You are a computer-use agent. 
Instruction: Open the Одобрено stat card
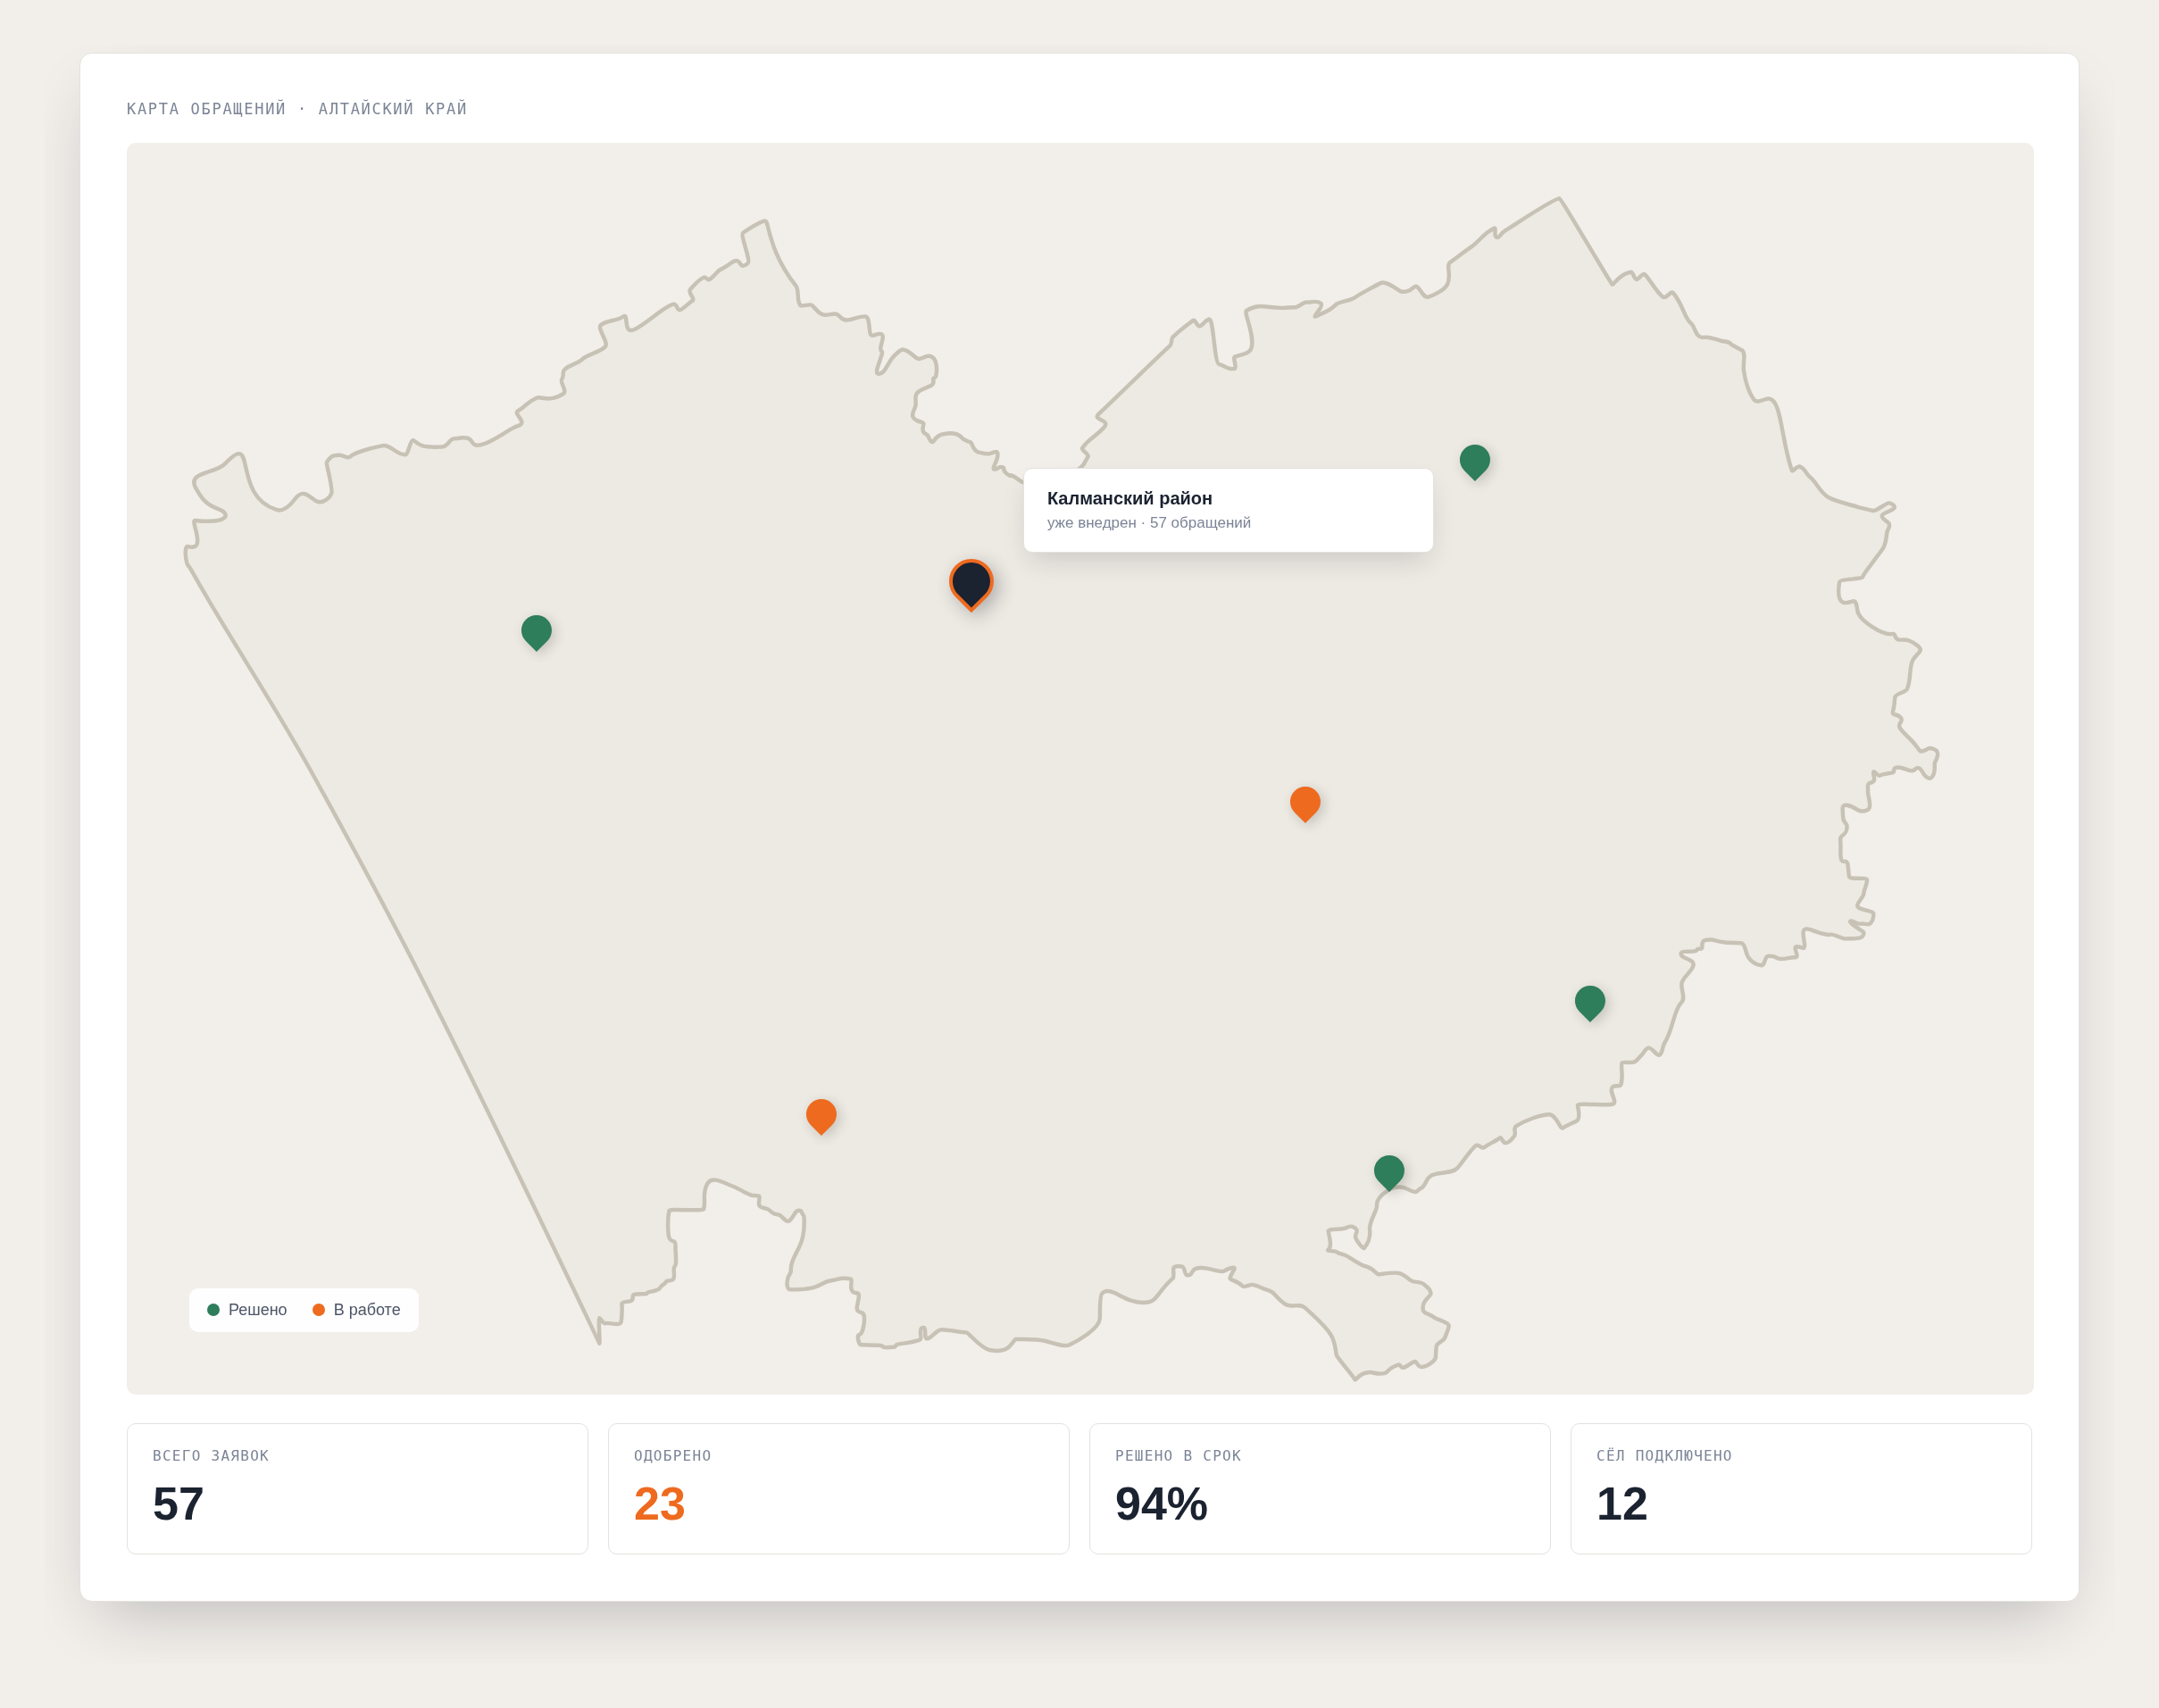point(839,1489)
